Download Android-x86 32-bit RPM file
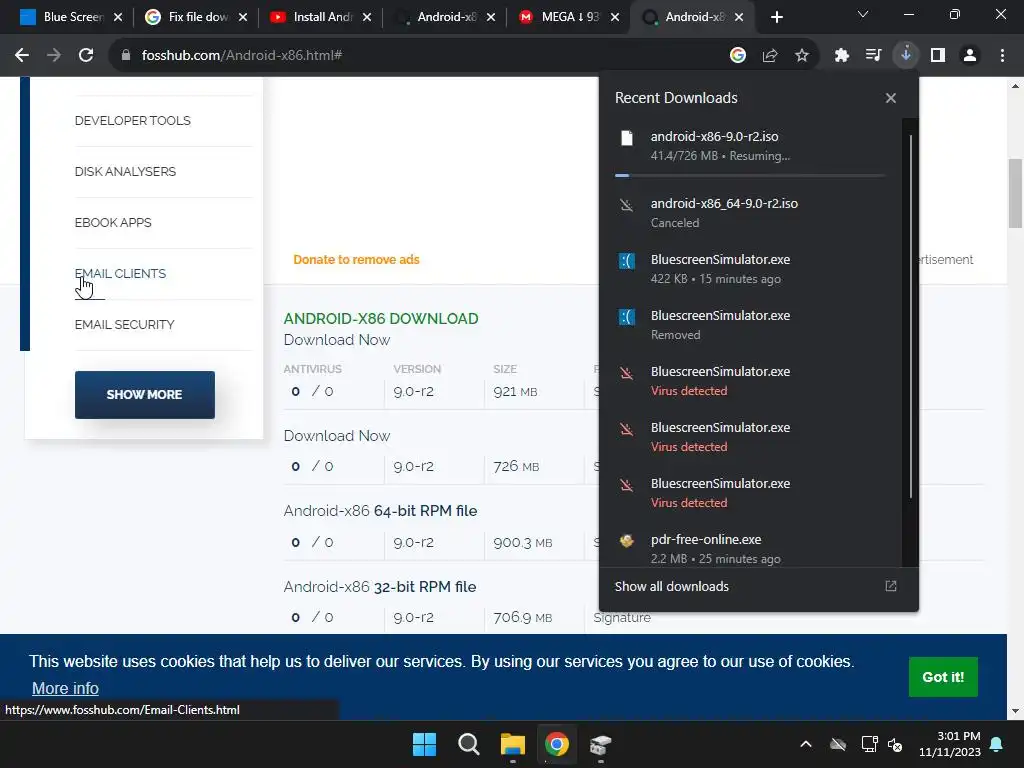Image resolution: width=1024 pixels, height=768 pixels. (x=379, y=586)
